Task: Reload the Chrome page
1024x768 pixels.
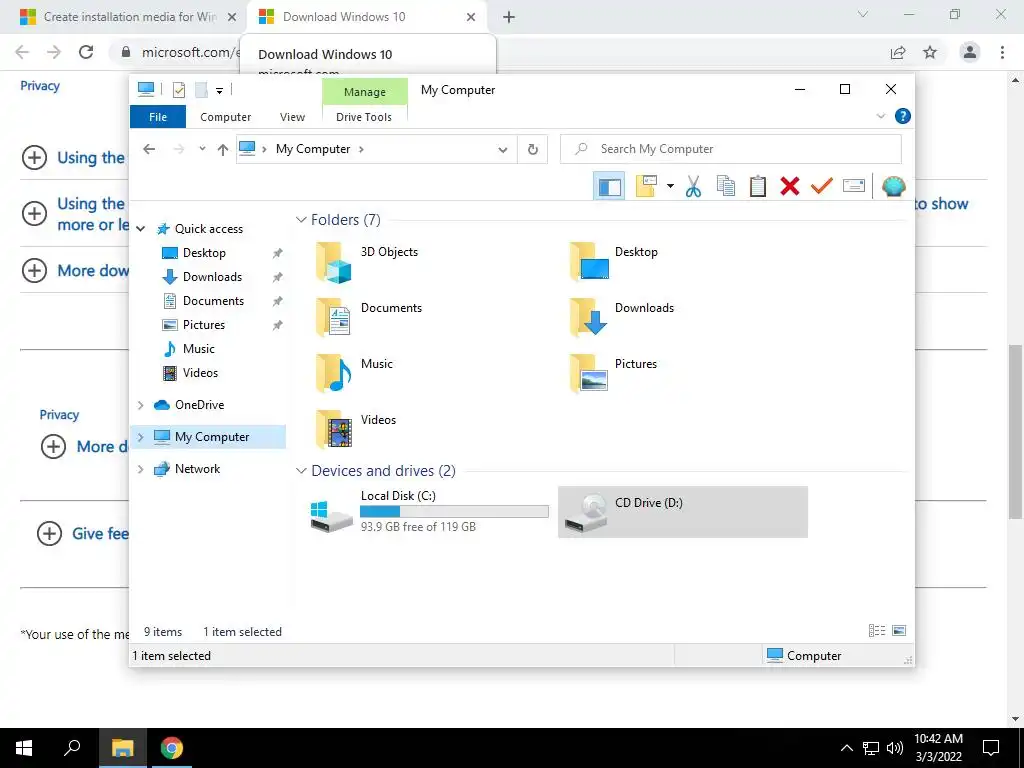Action: pyautogui.click(x=86, y=52)
